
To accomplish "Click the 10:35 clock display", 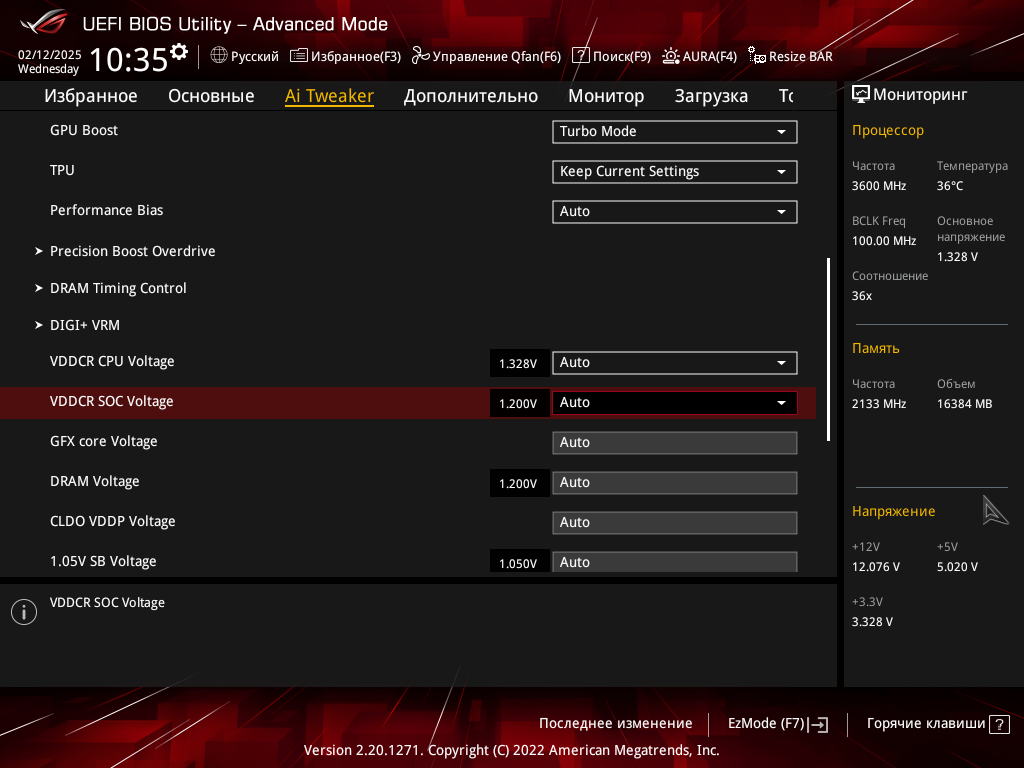I will coord(129,59).
